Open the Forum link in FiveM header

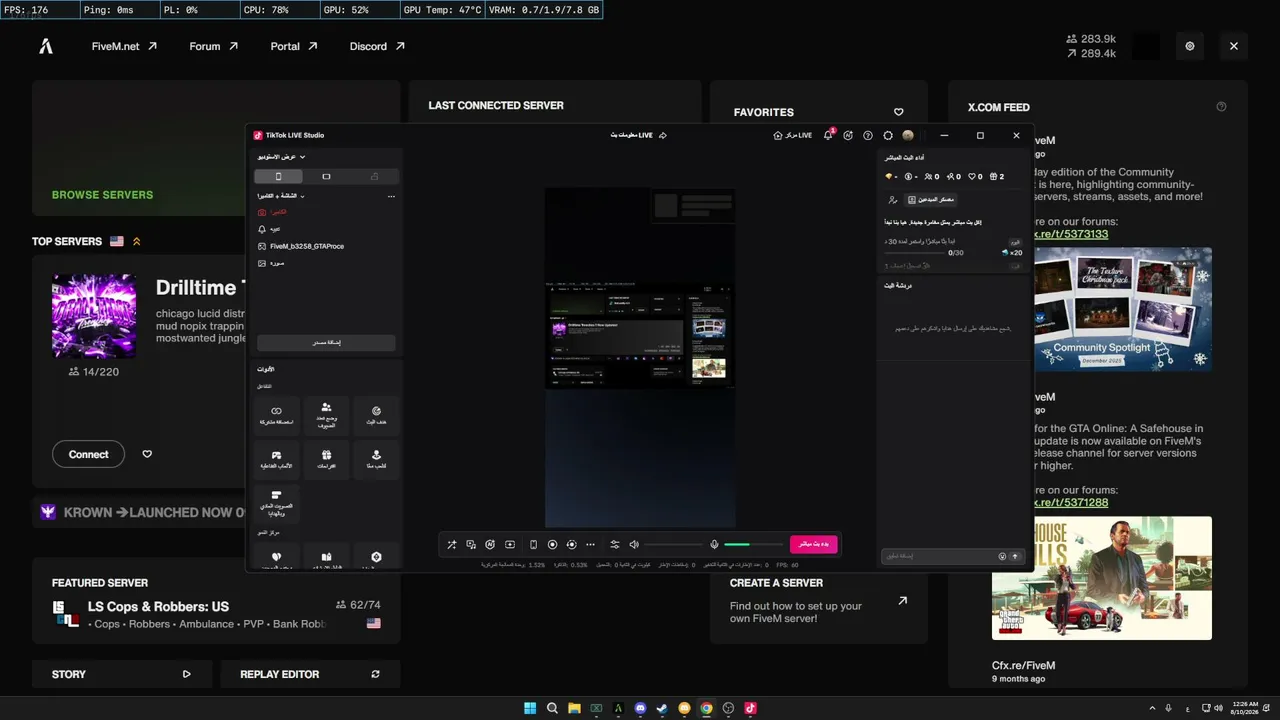coord(214,46)
